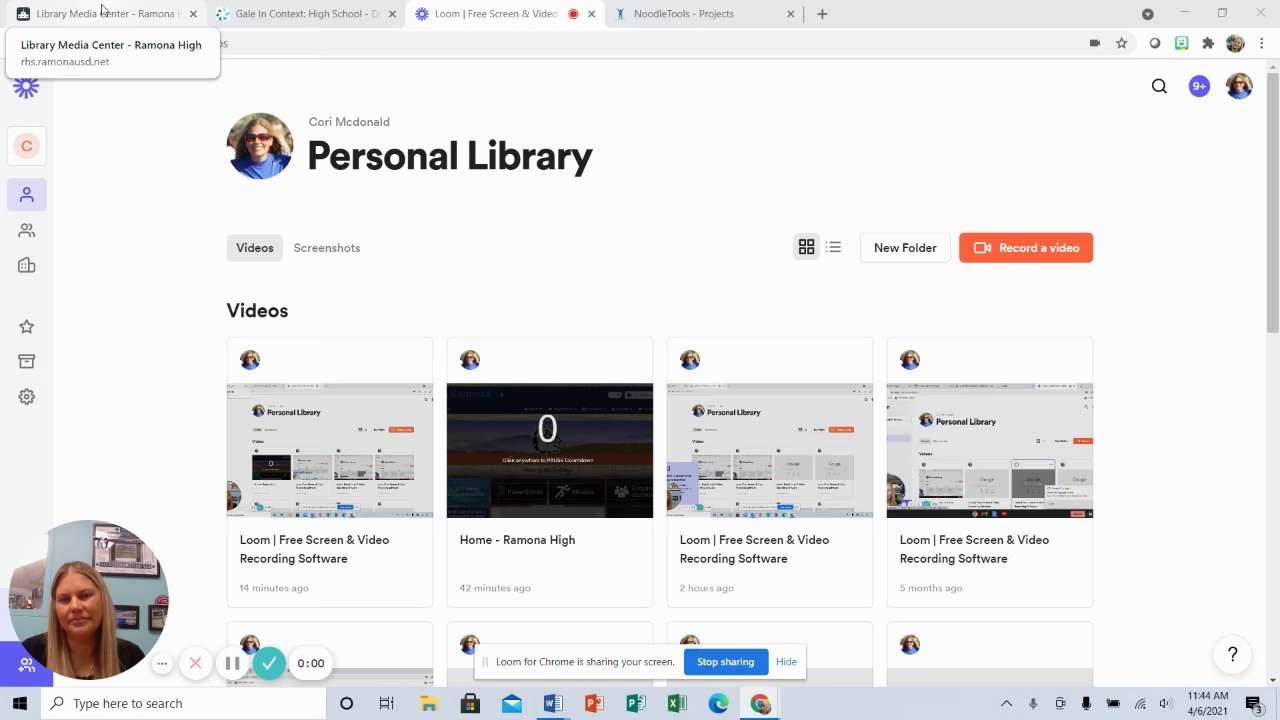
Task: Pause the Loom recording
Action: tap(232, 663)
